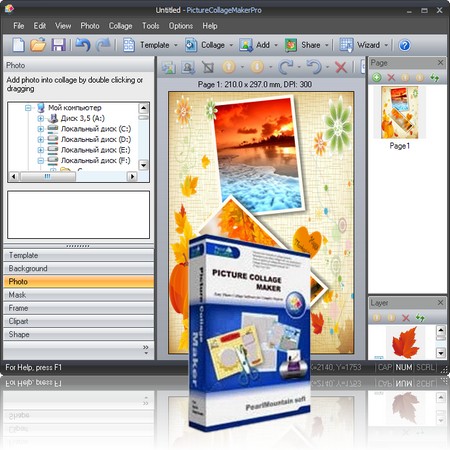Screen dimensions: 450x450
Task: Add a page with the green plus icon
Action: click(x=377, y=78)
